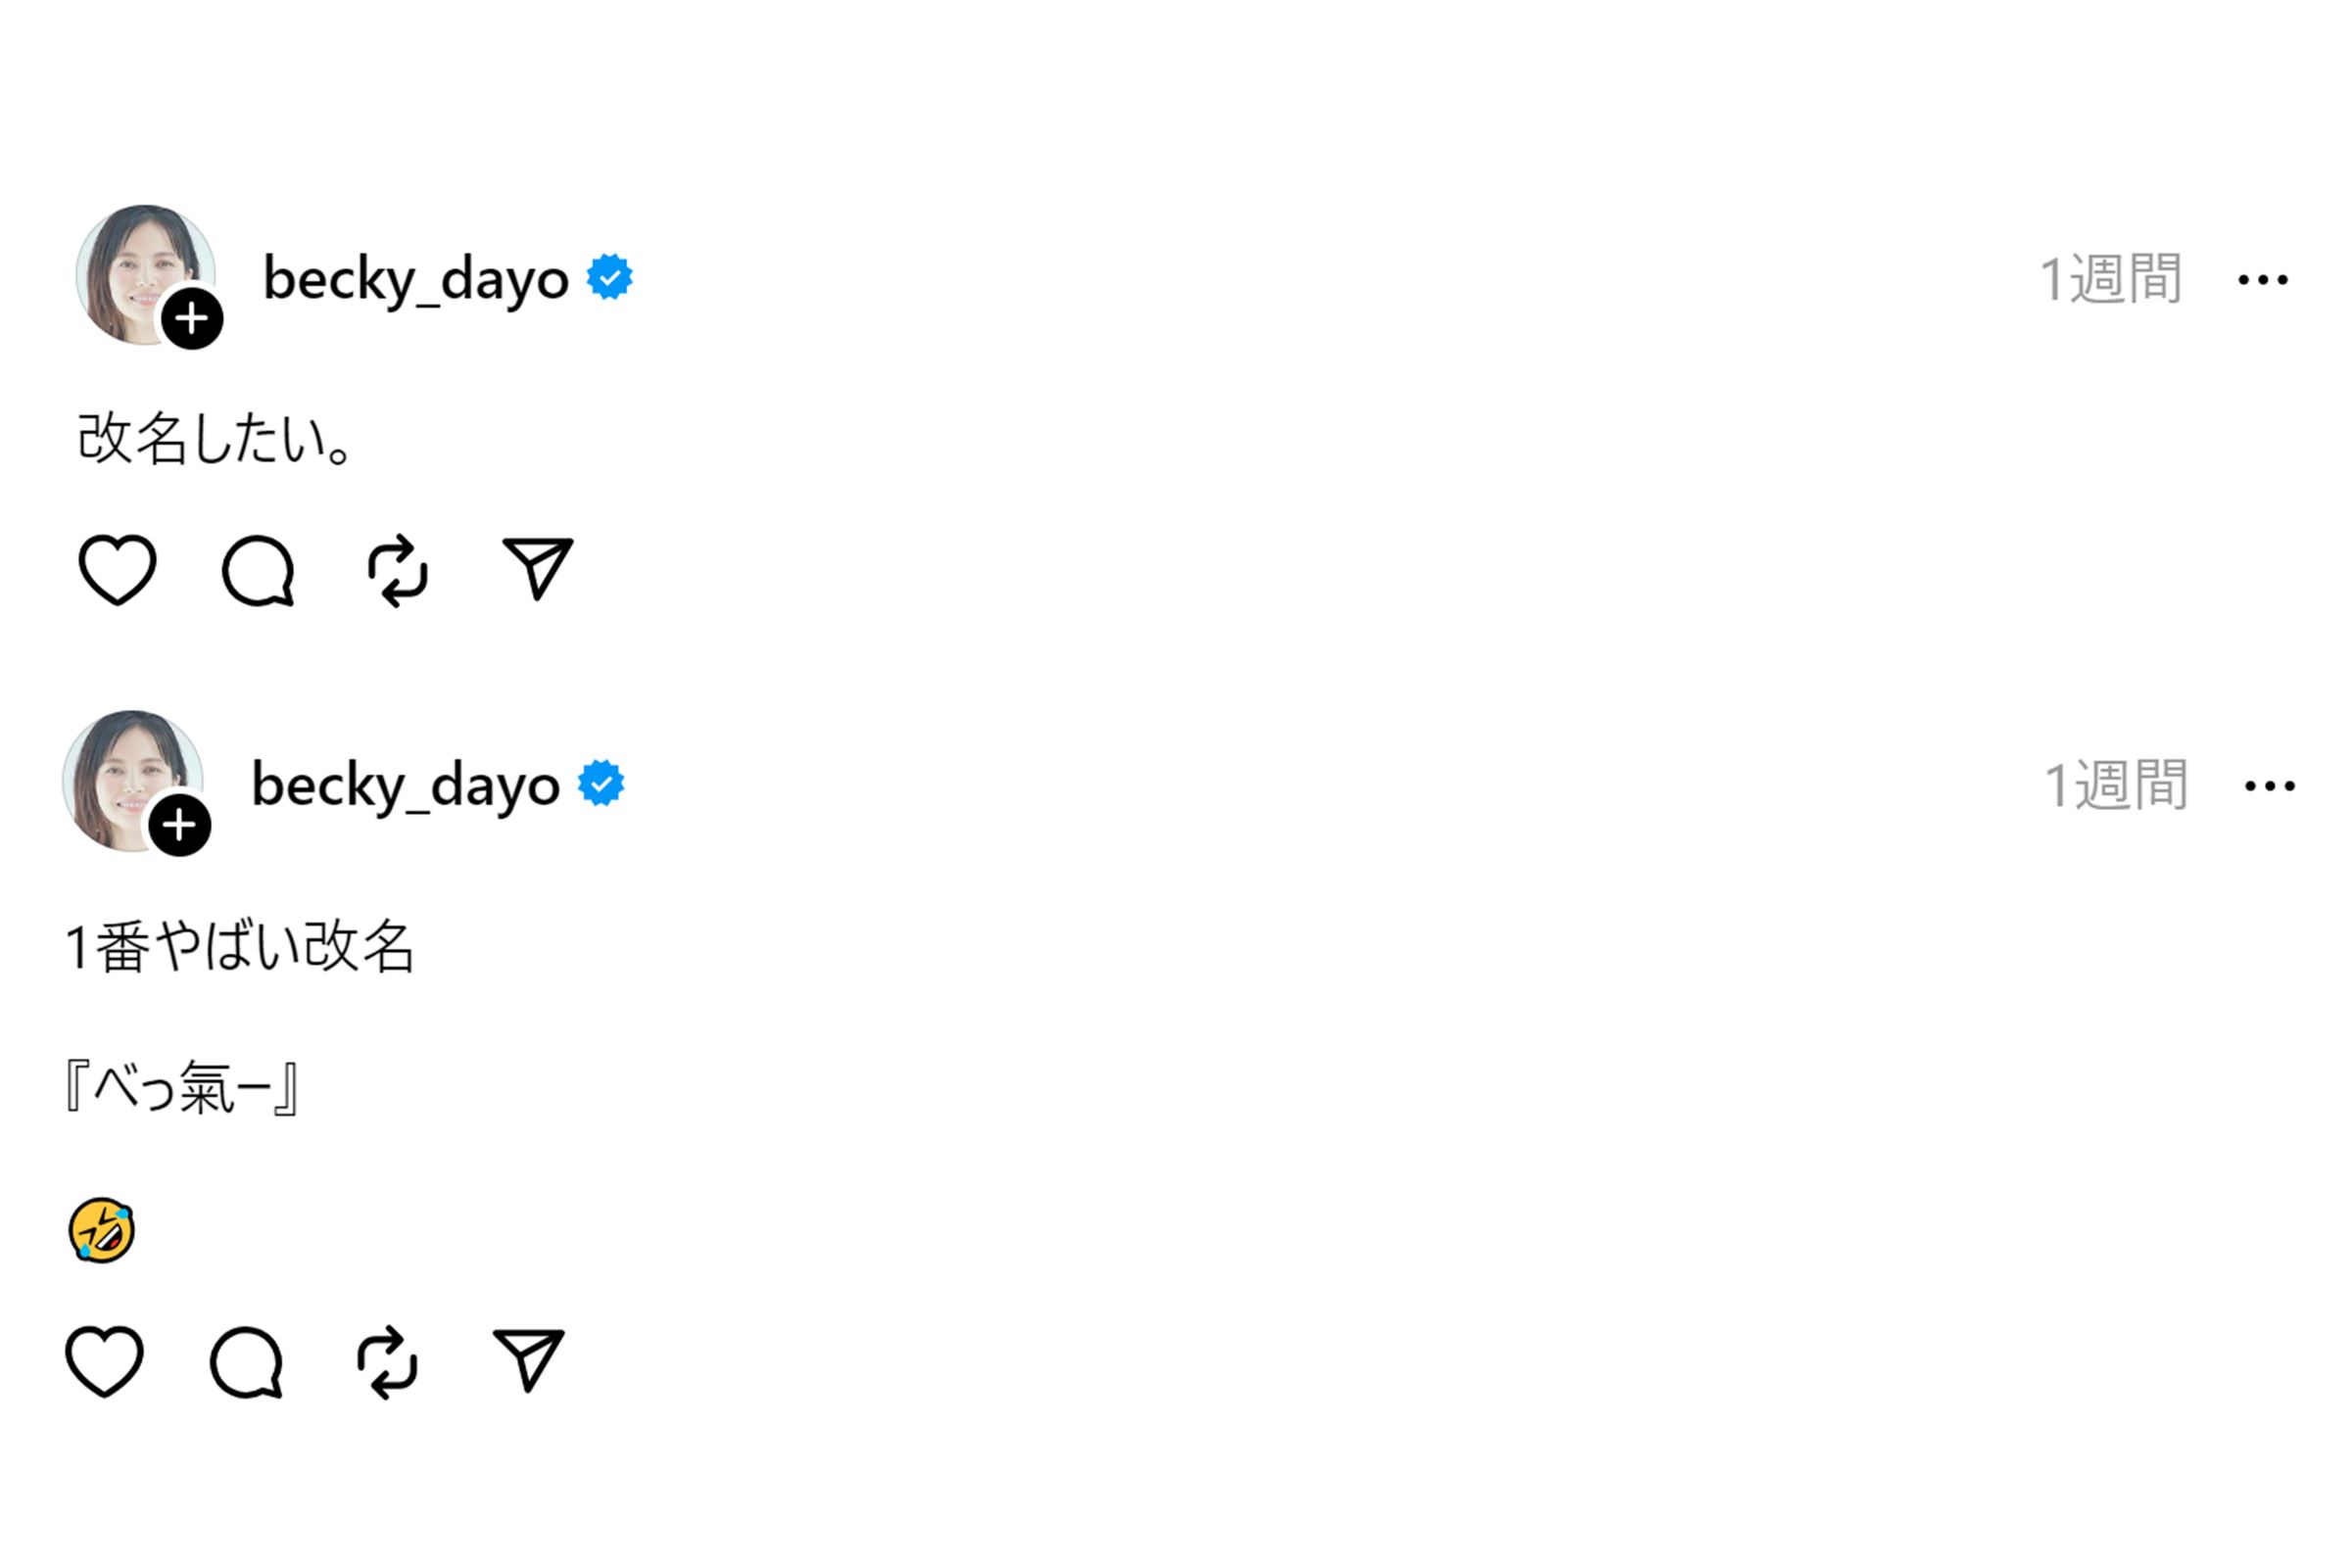Open more options for the first post
This screenshot has height=1568, width=2351.
pyautogui.click(x=2263, y=280)
